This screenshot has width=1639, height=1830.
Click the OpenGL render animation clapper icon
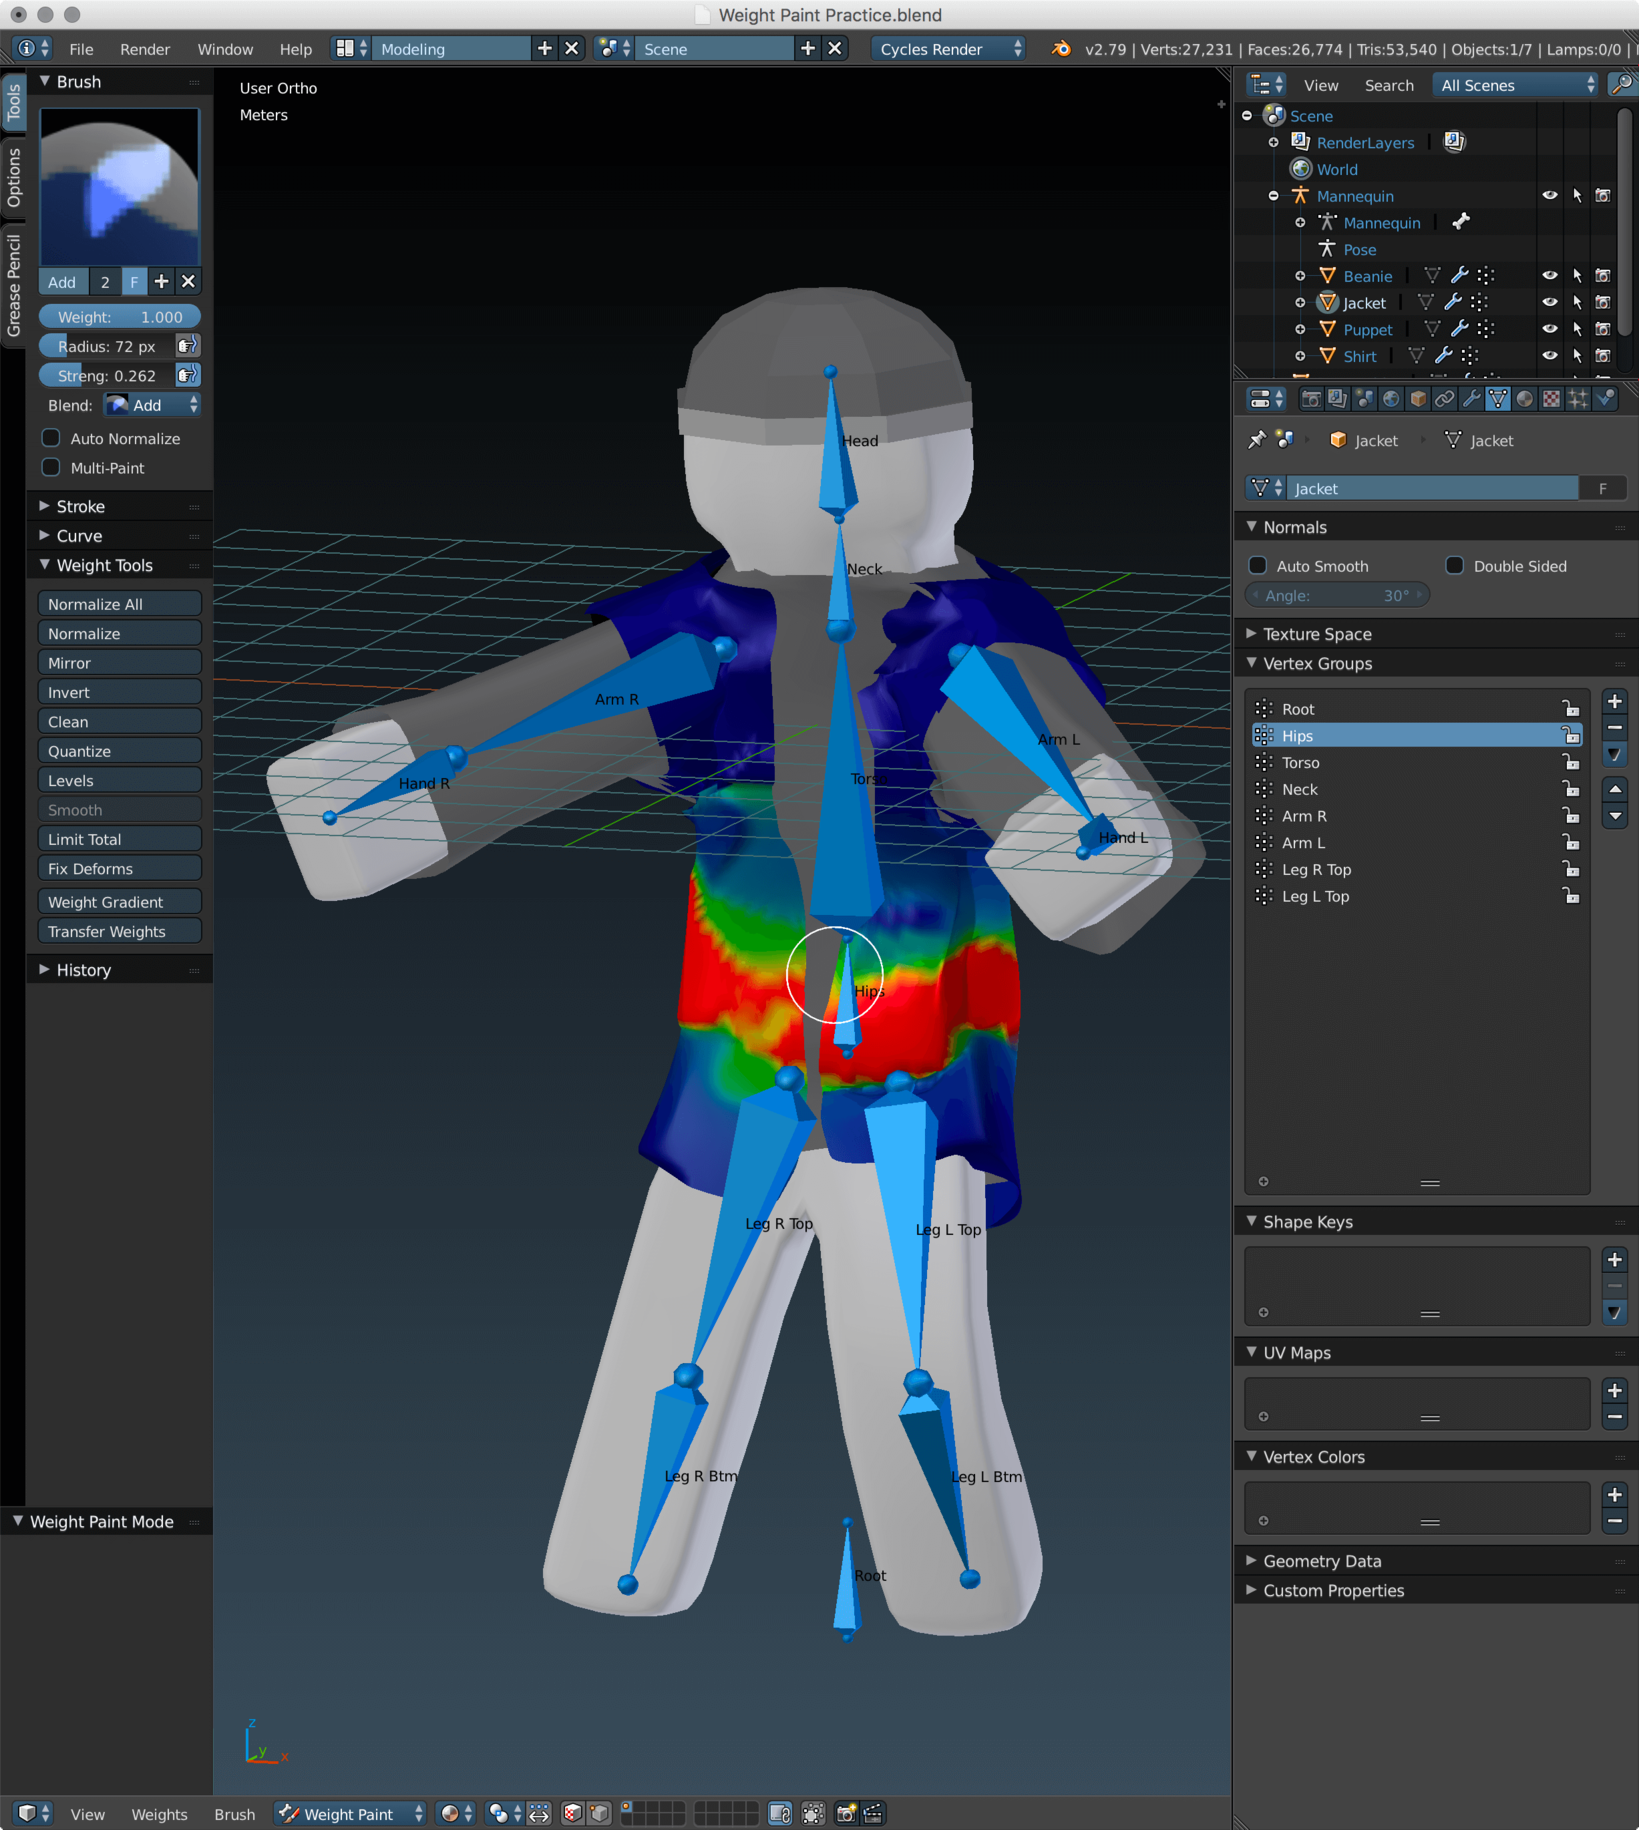873,1813
